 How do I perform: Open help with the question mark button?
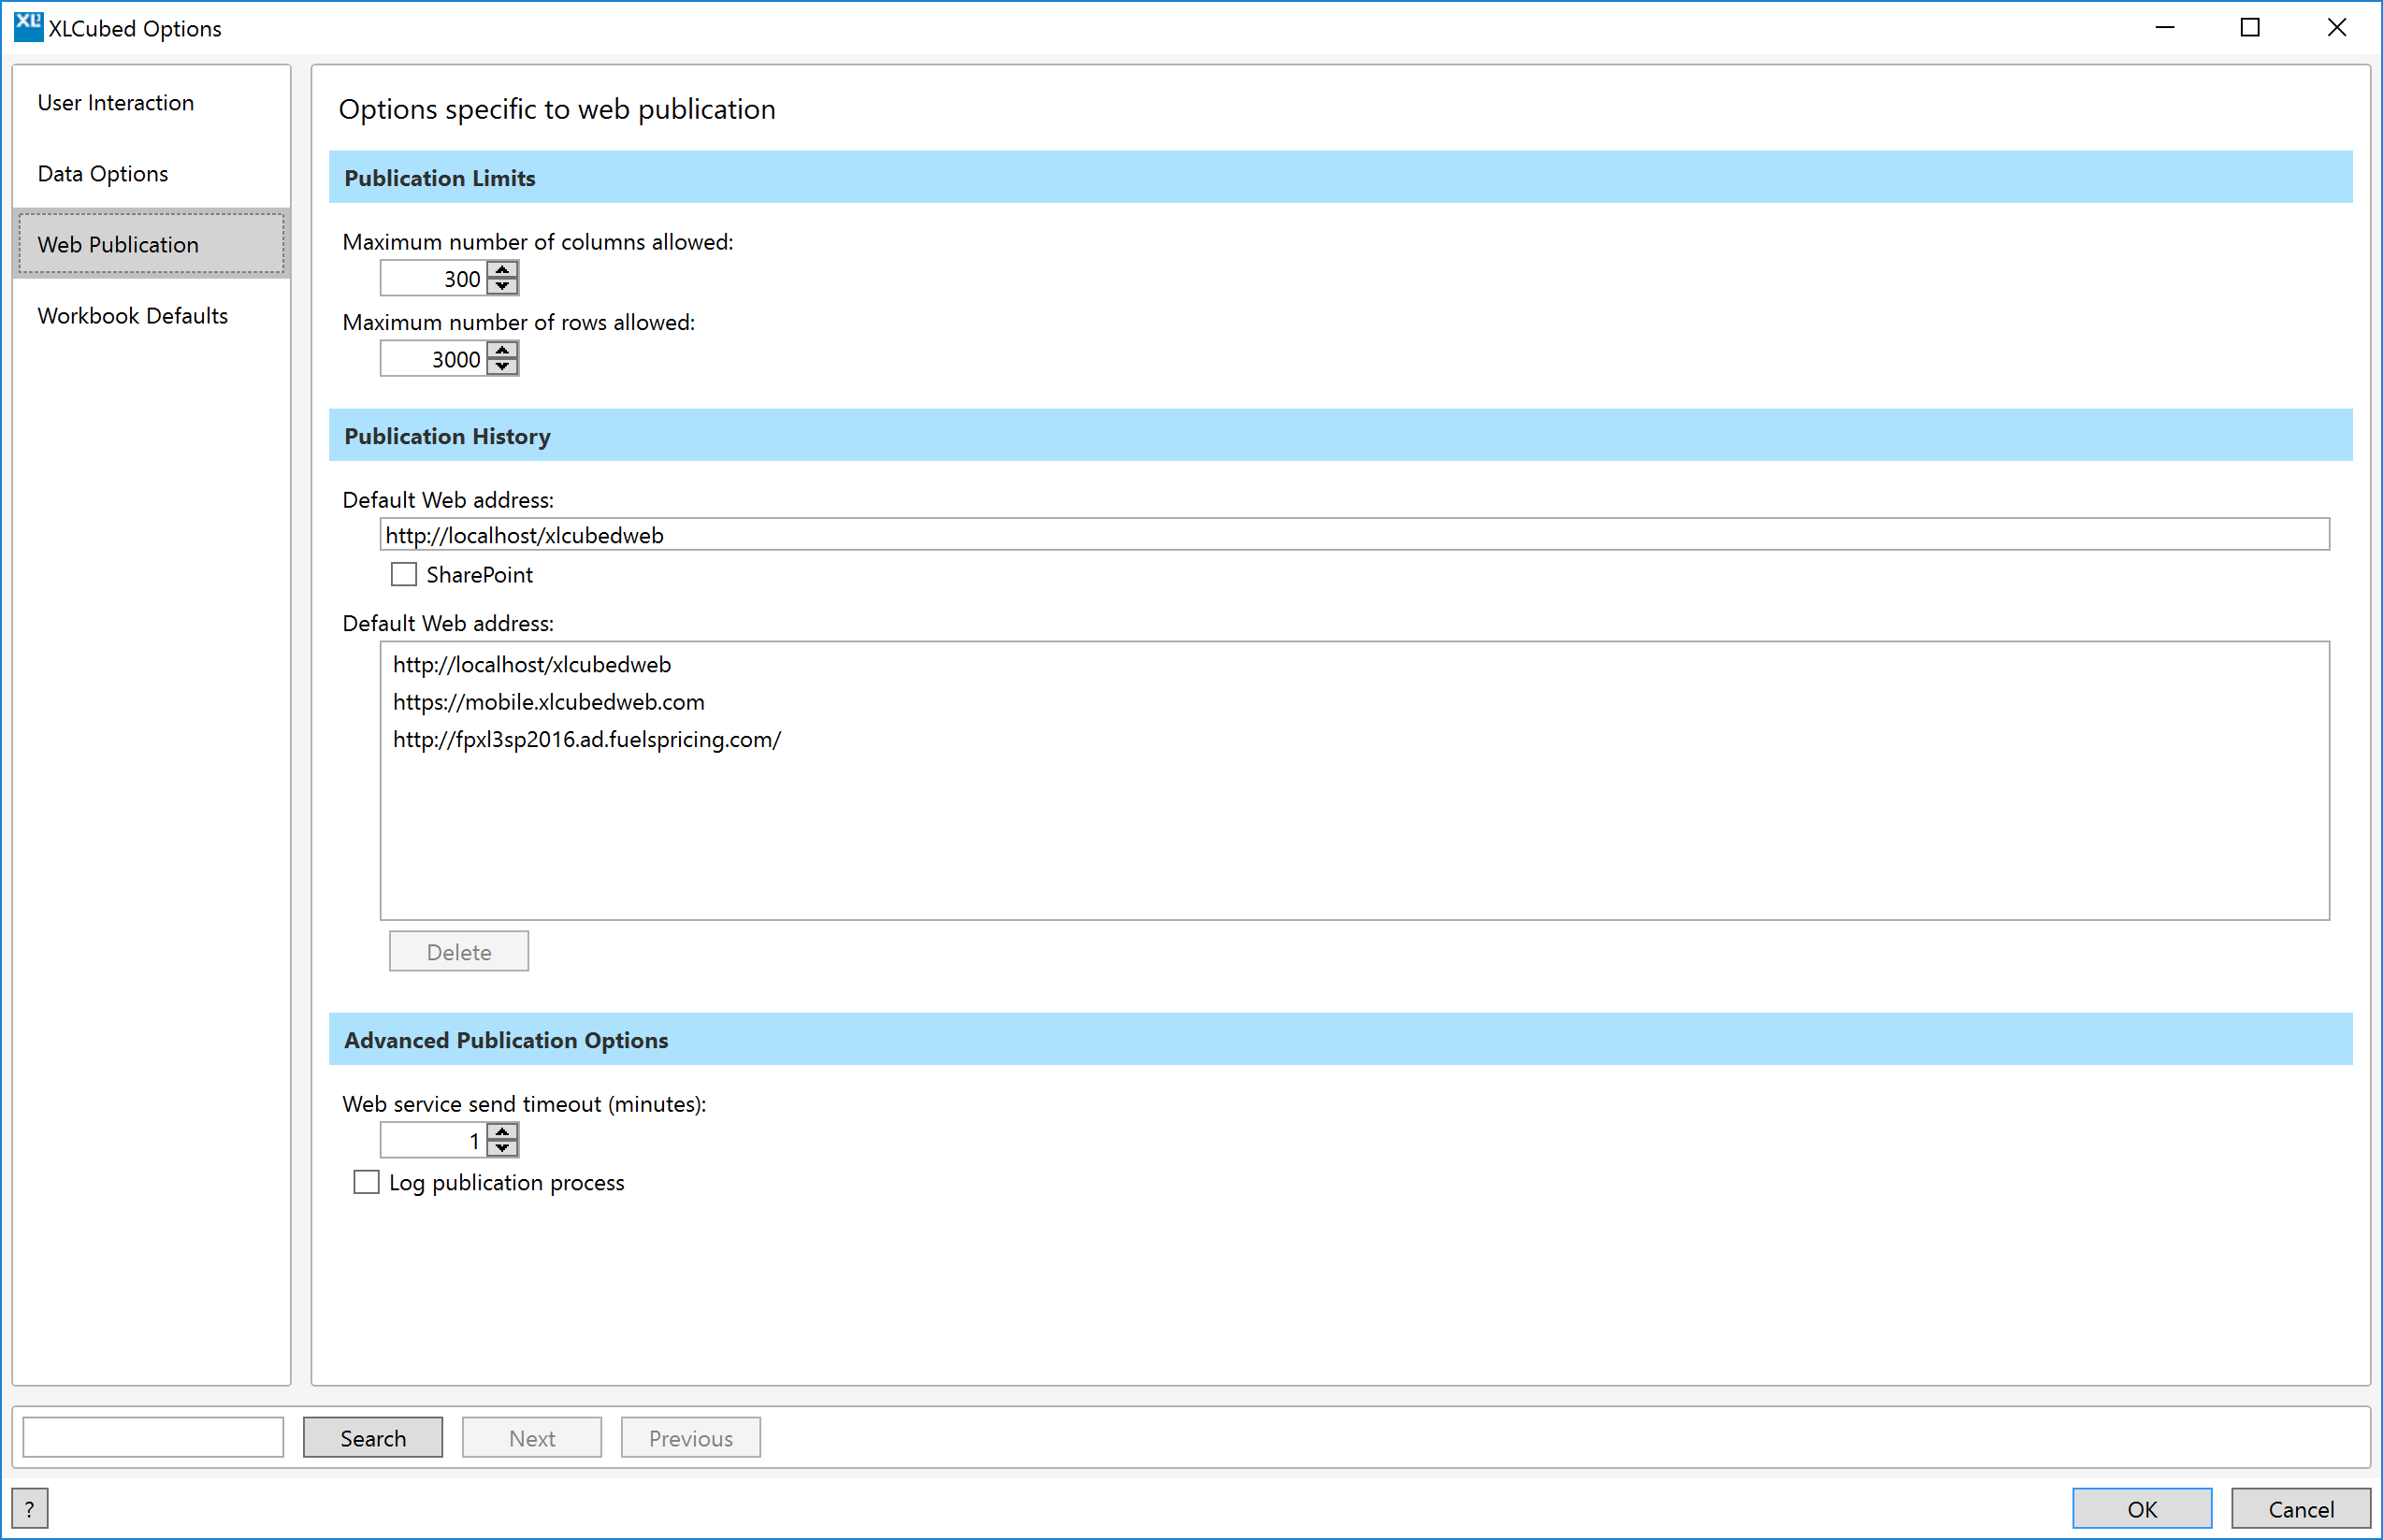click(29, 1508)
